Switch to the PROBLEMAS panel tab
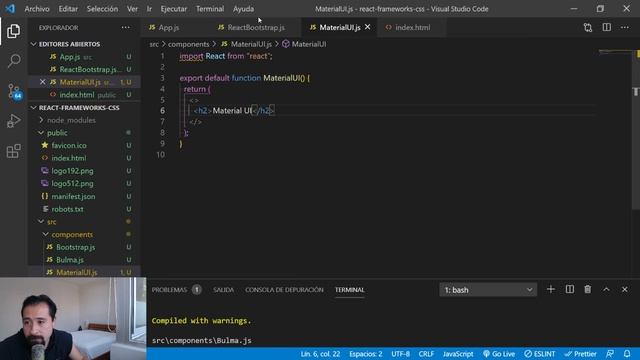Image resolution: width=640 pixels, height=360 pixels. pyautogui.click(x=176, y=290)
